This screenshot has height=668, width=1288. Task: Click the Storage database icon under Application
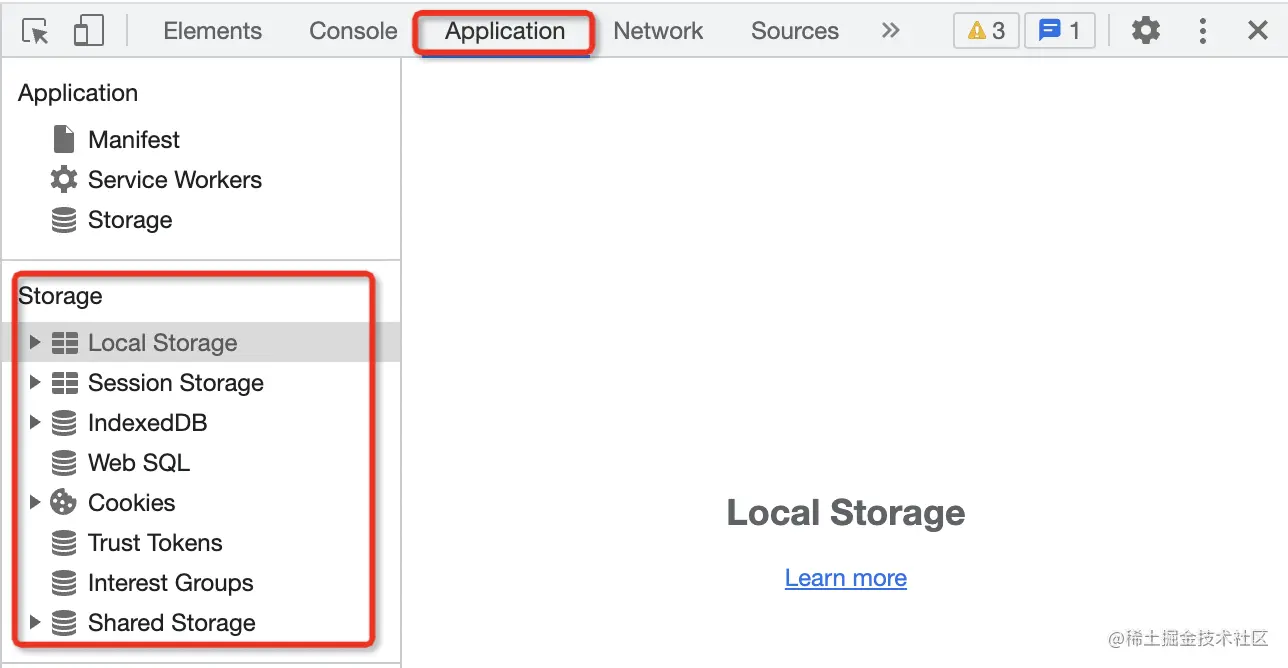click(x=64, y=220)
